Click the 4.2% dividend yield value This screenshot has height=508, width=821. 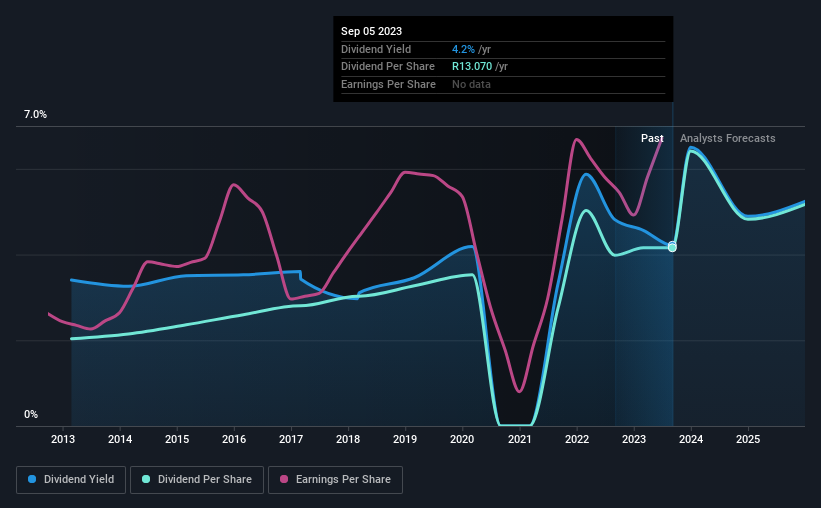(463, 49)
